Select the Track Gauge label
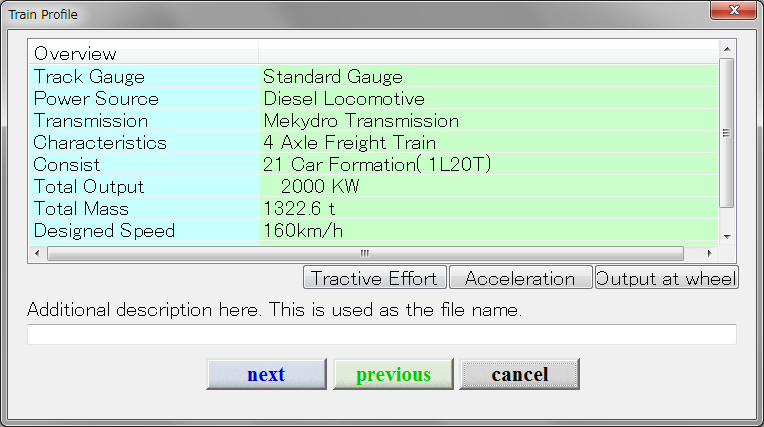The image size is (764, 427). pyautogui.click(x=89, y=77)
